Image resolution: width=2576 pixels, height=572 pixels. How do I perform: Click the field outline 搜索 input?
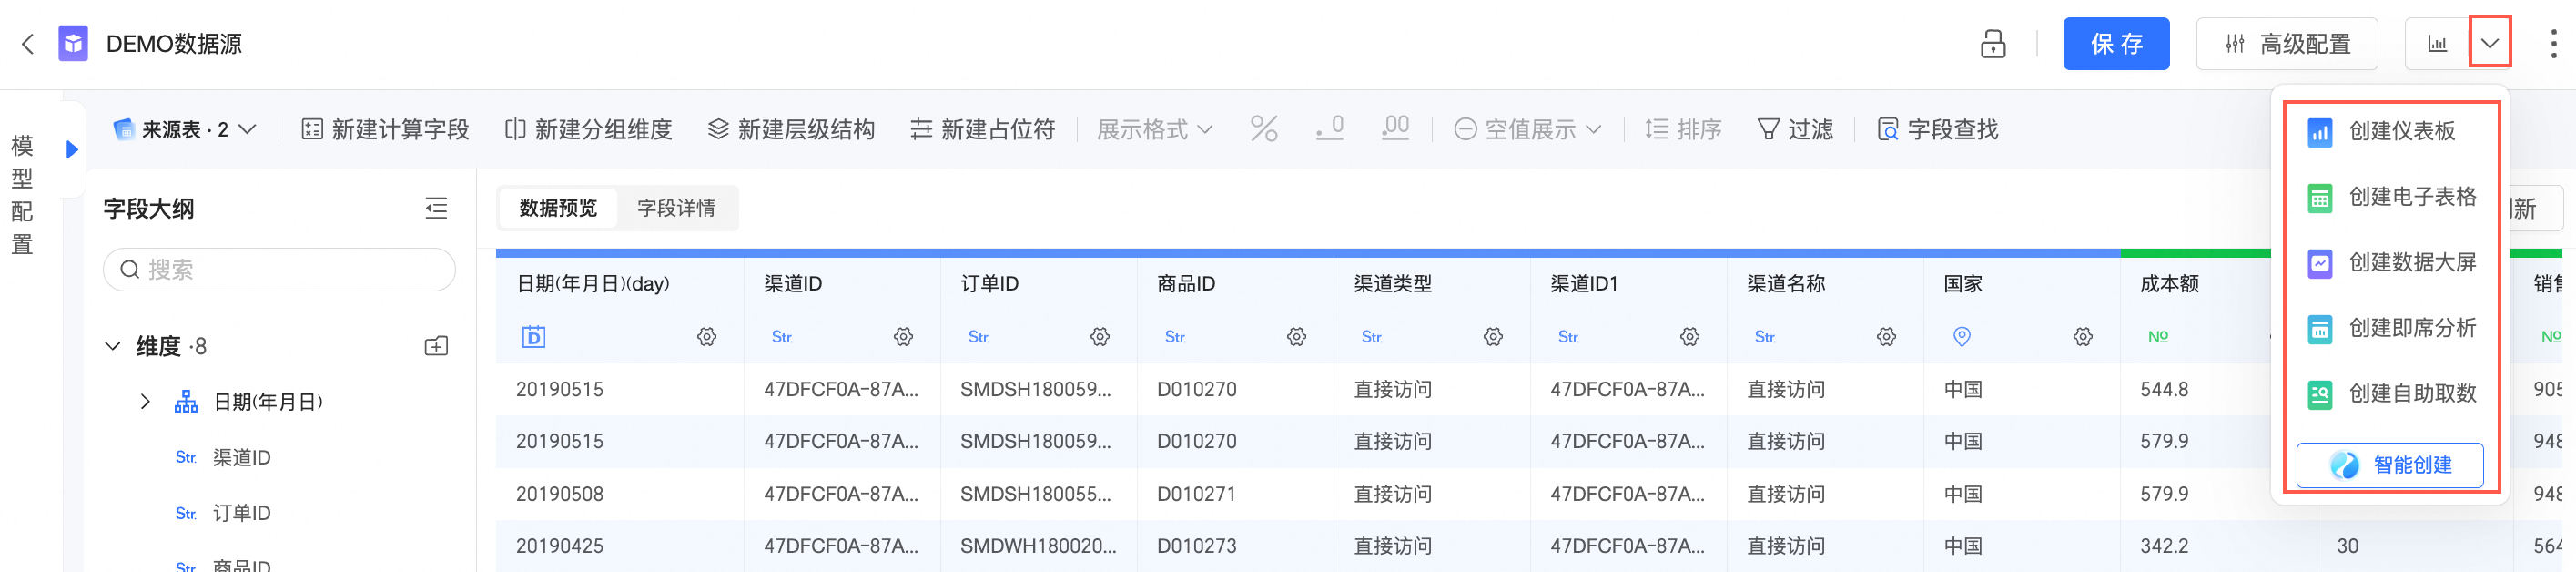pyautogui.click(x=279, y=270)
